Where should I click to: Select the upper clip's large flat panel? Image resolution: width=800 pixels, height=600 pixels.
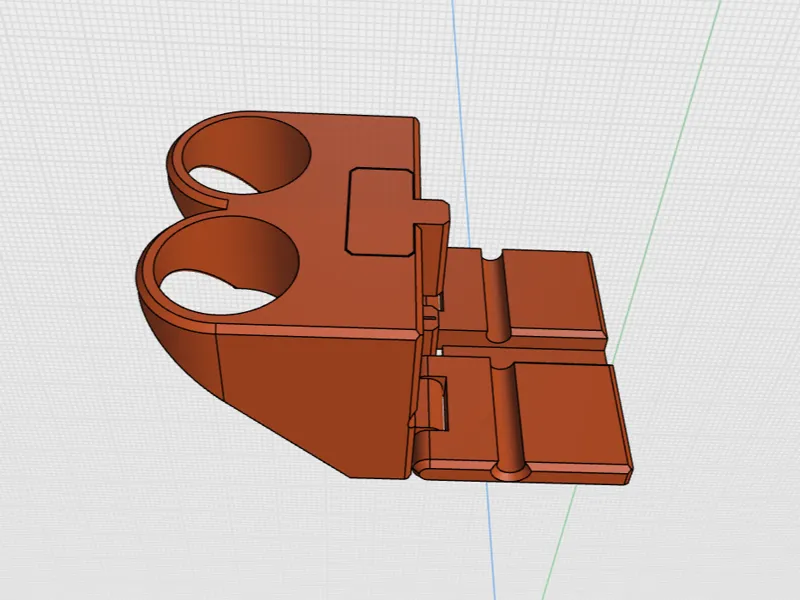(551, 291)
